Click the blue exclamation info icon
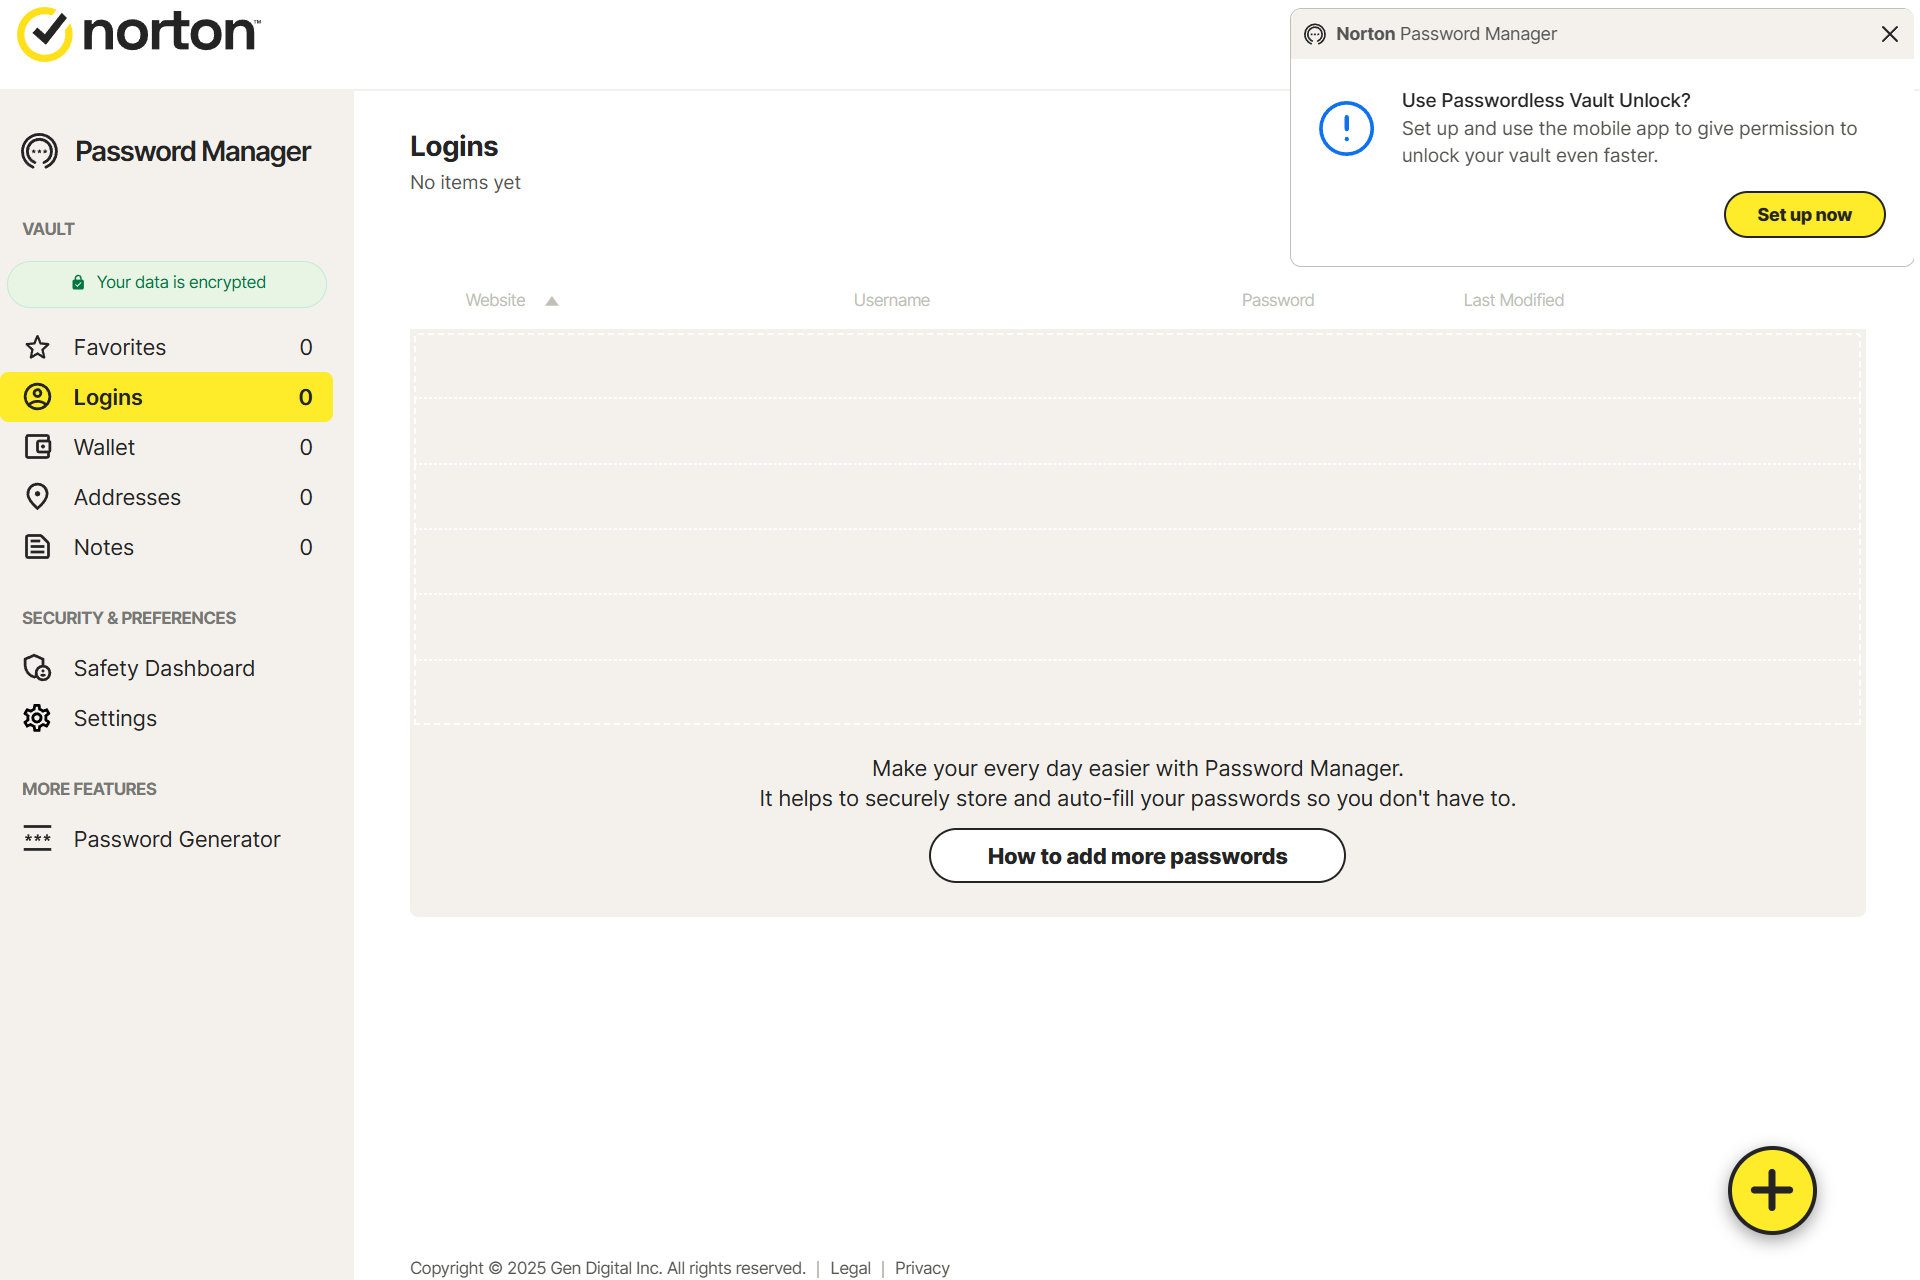The width and height of the screenshot is (1920, 1280). (x=1346, y=128)
